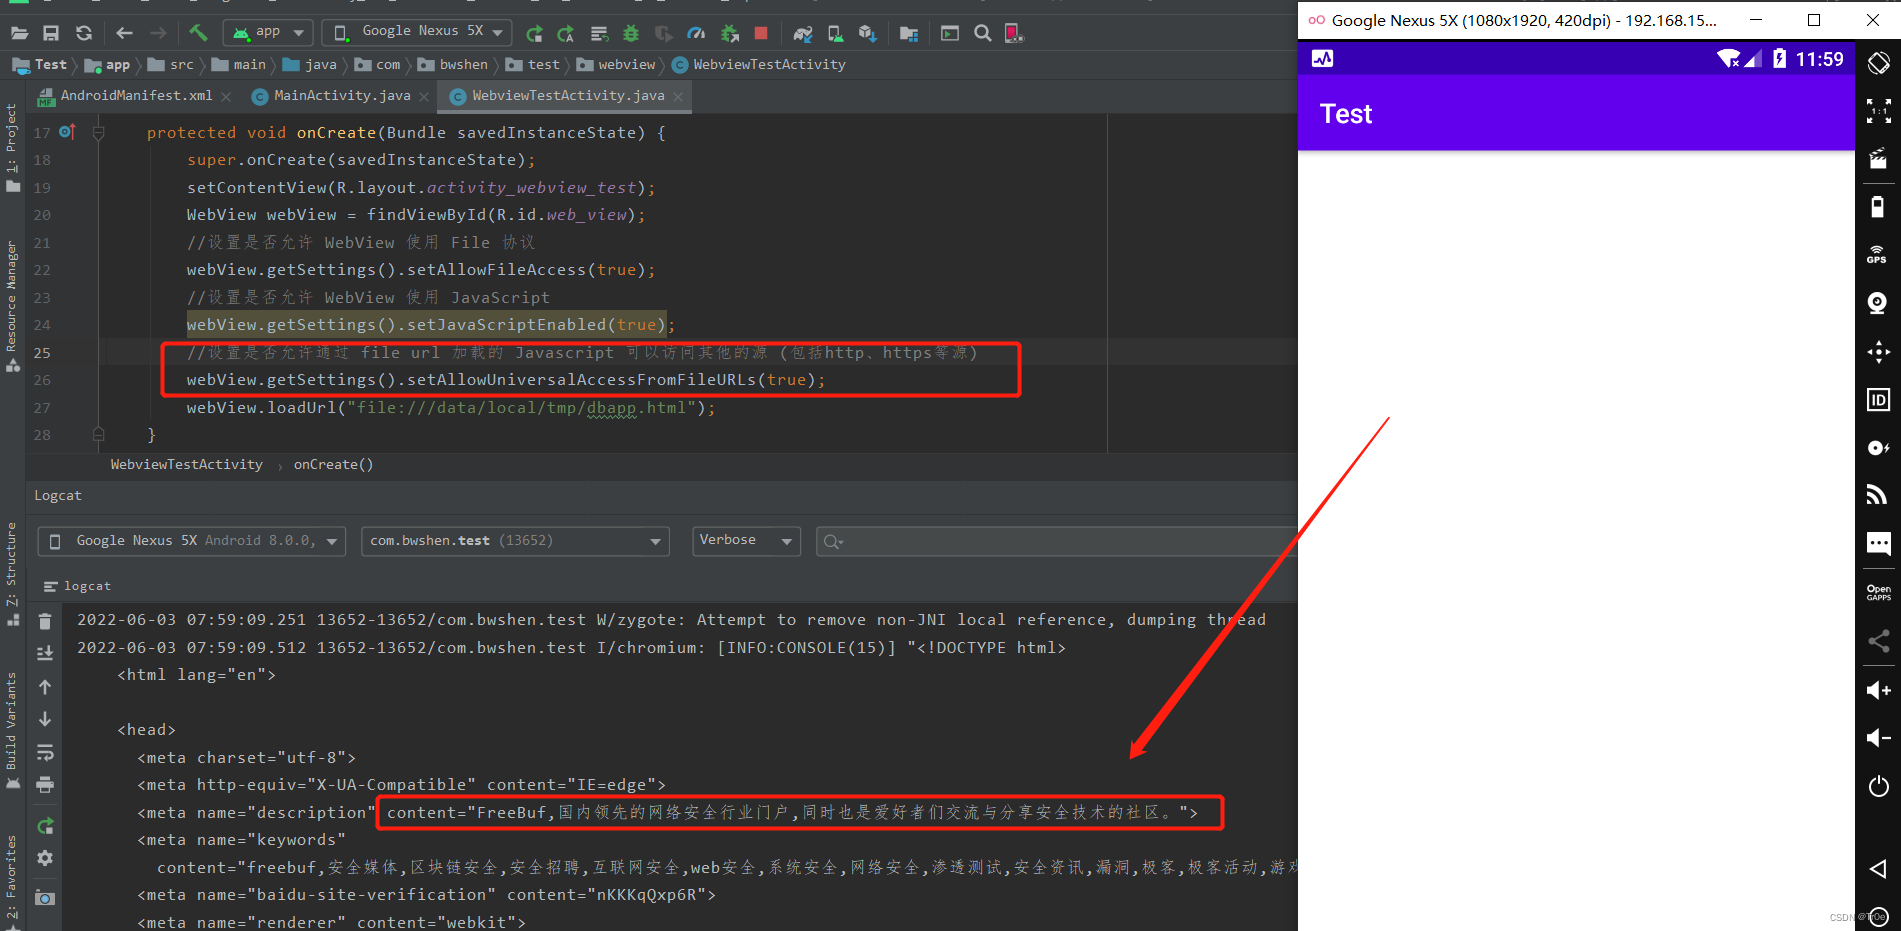This screenshot has height=931, width=1901.
Task: Rotate the emulator screen icon
Action: (1878, 62)
